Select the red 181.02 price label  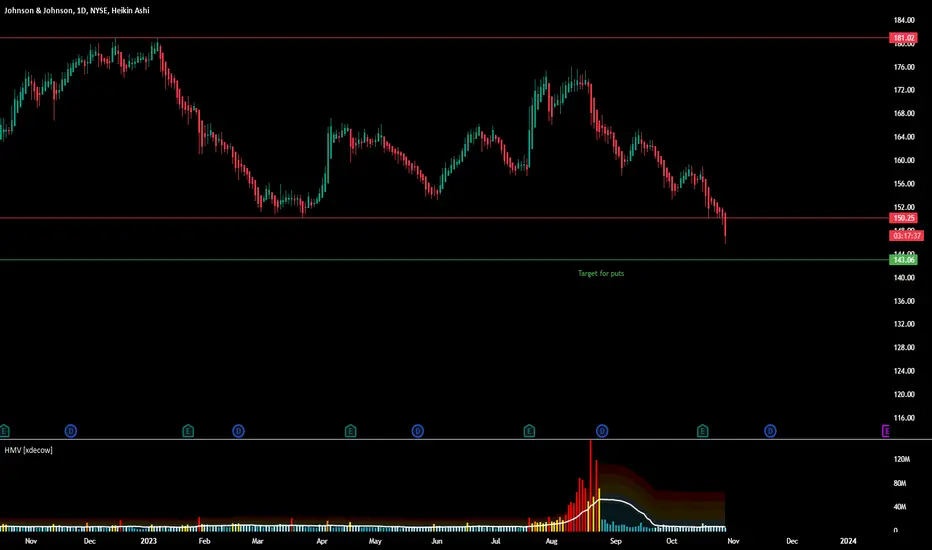coord(903,38)
